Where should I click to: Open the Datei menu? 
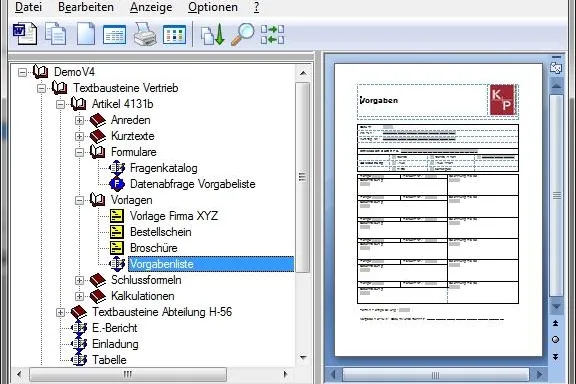28,7
